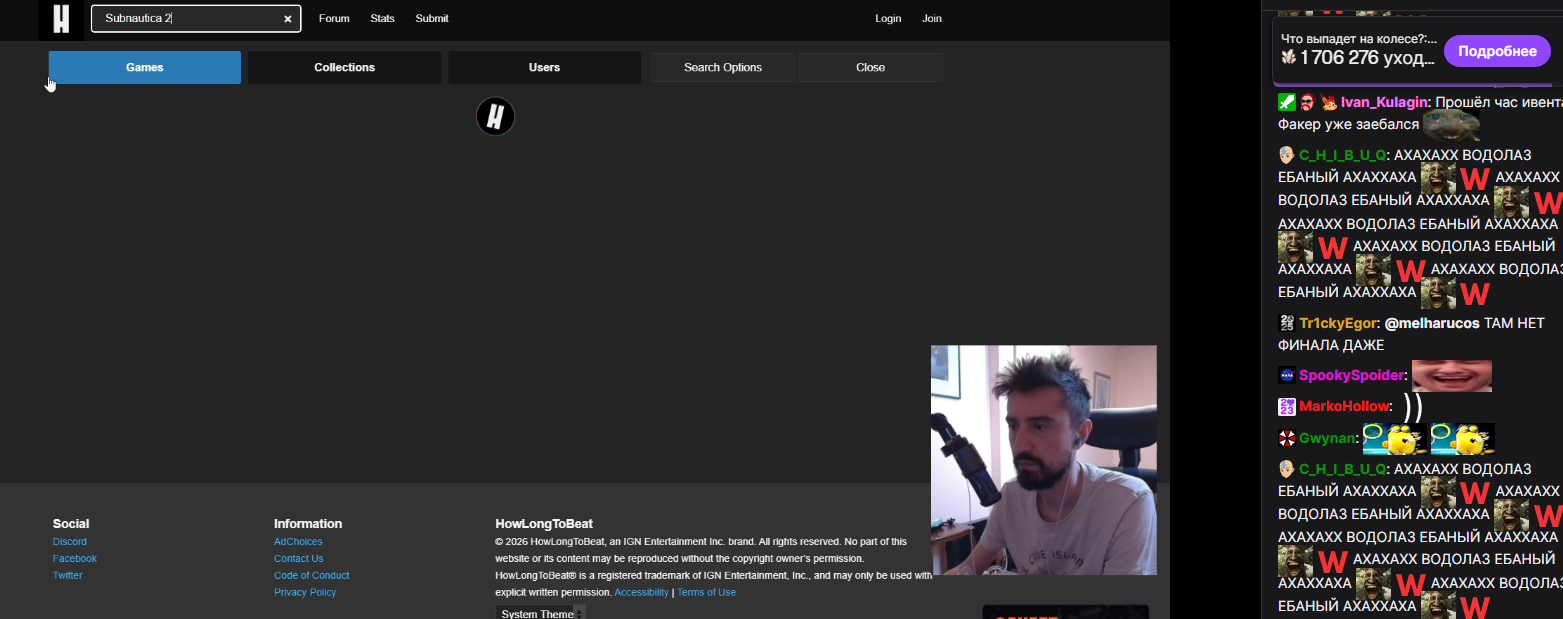Expand the System Theme dropdown

coord(540,613)
